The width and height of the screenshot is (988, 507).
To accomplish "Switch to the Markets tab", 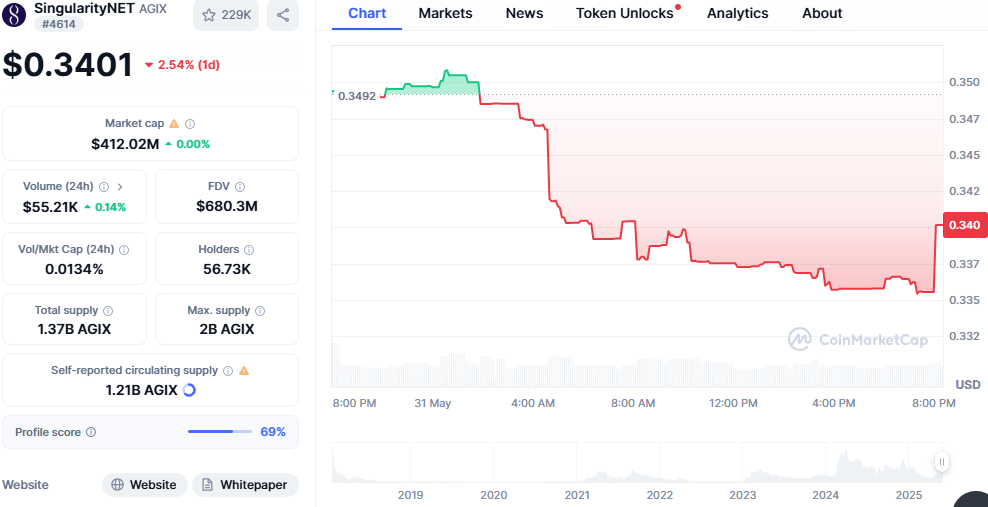I will click(x=444, y=14).
